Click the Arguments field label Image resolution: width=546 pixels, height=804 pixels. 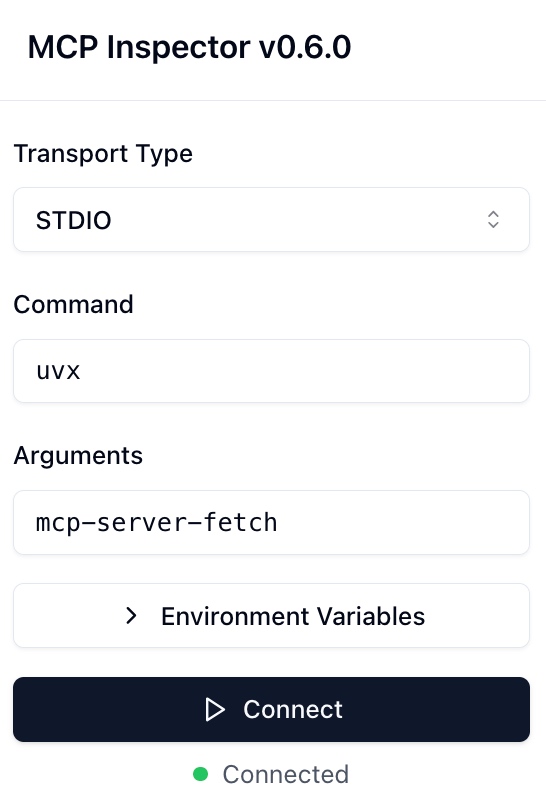[78, 455]
